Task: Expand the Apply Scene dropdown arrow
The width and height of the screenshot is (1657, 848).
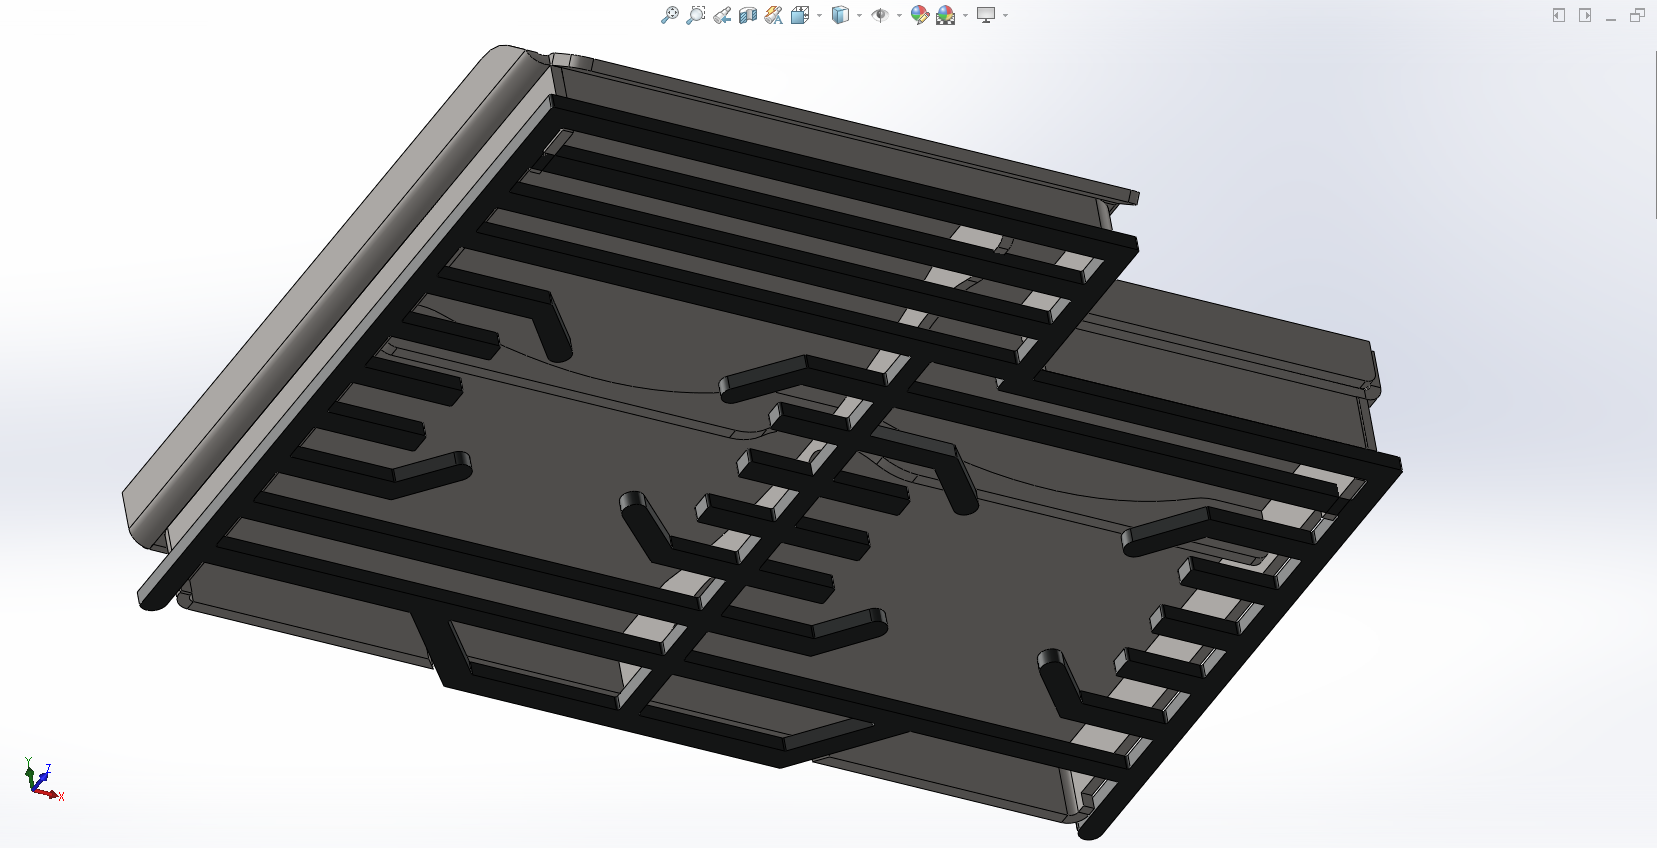Action: (965, 15)
